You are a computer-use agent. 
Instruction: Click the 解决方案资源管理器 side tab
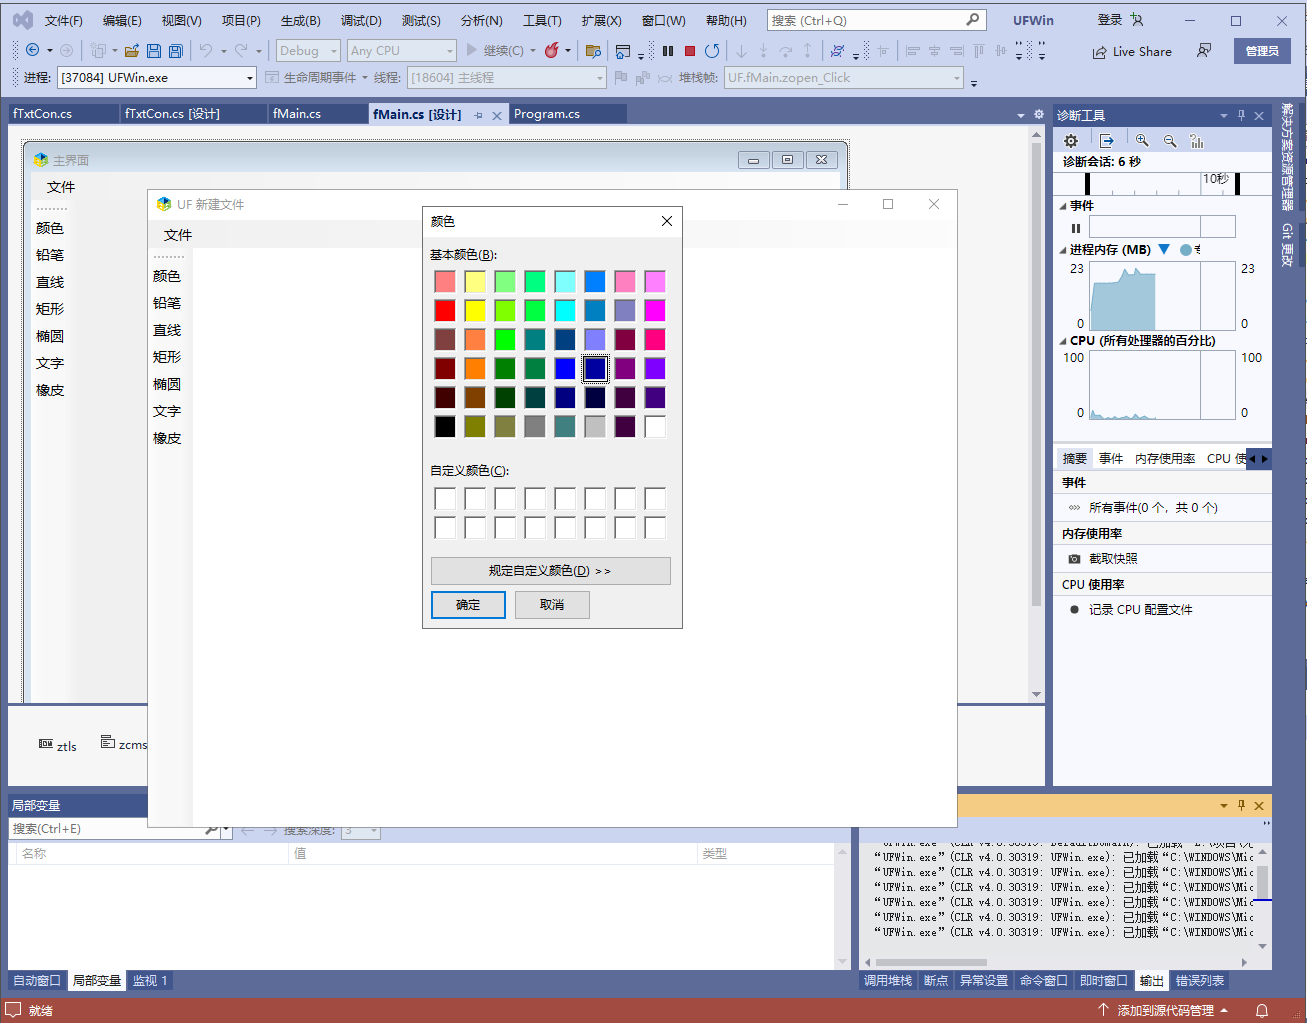point(1288,158)
